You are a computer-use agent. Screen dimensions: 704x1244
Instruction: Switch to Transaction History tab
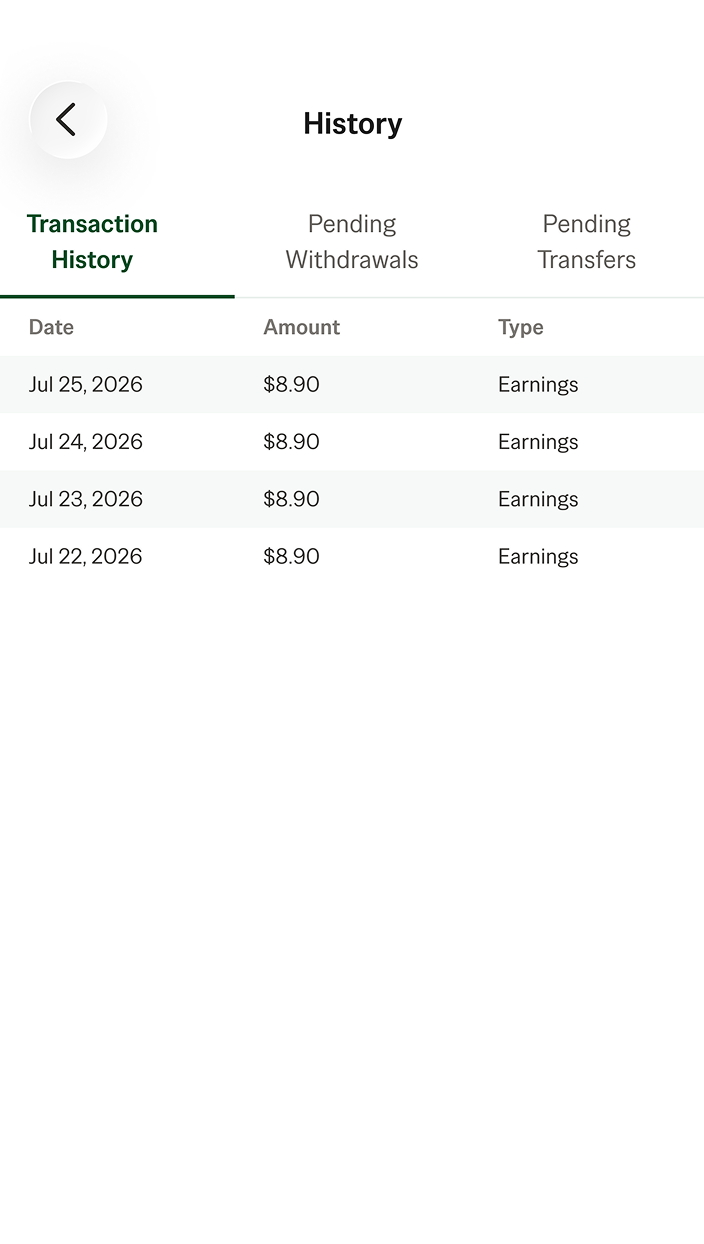coord(92,242)
